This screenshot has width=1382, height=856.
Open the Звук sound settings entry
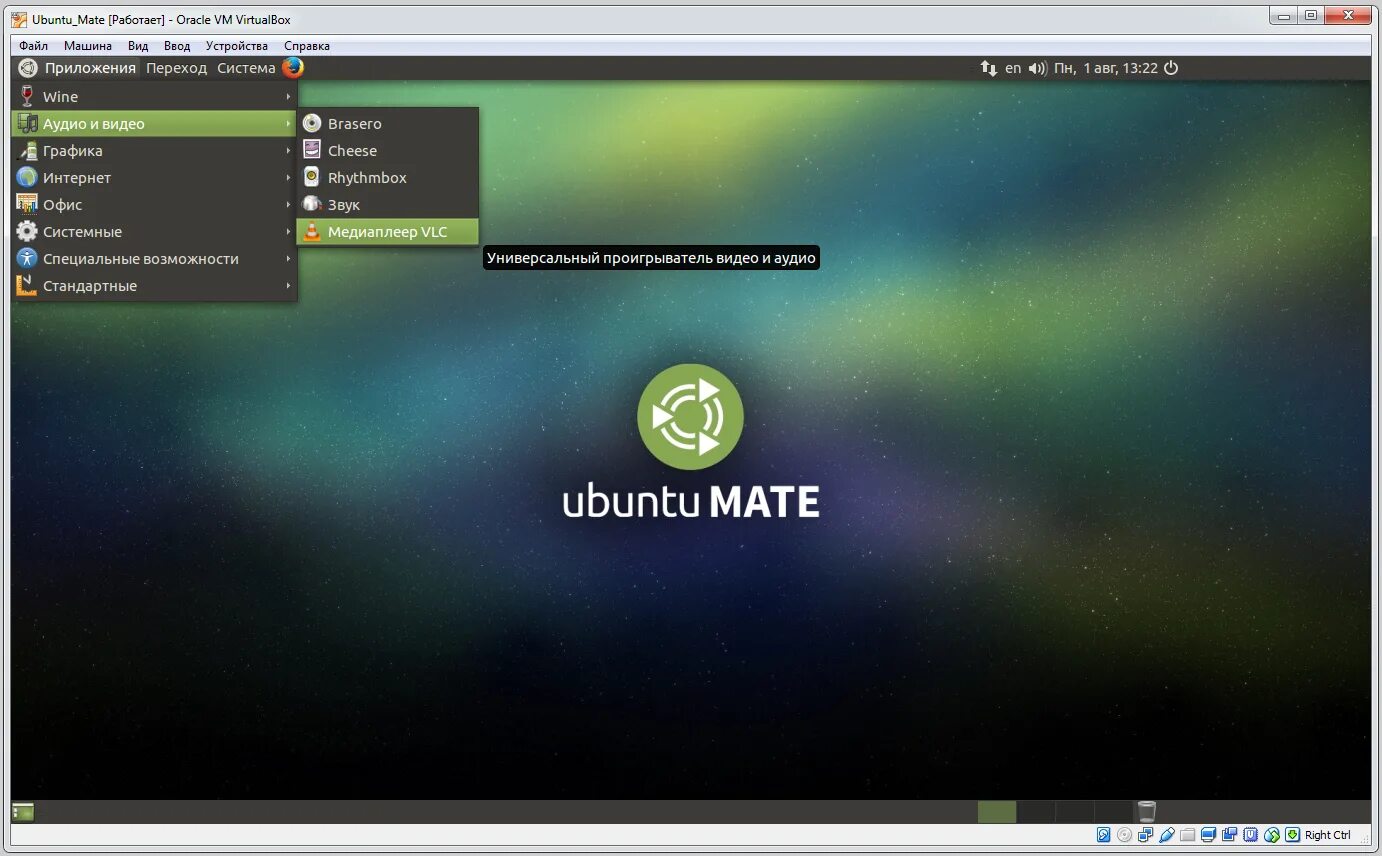(388, 205)
